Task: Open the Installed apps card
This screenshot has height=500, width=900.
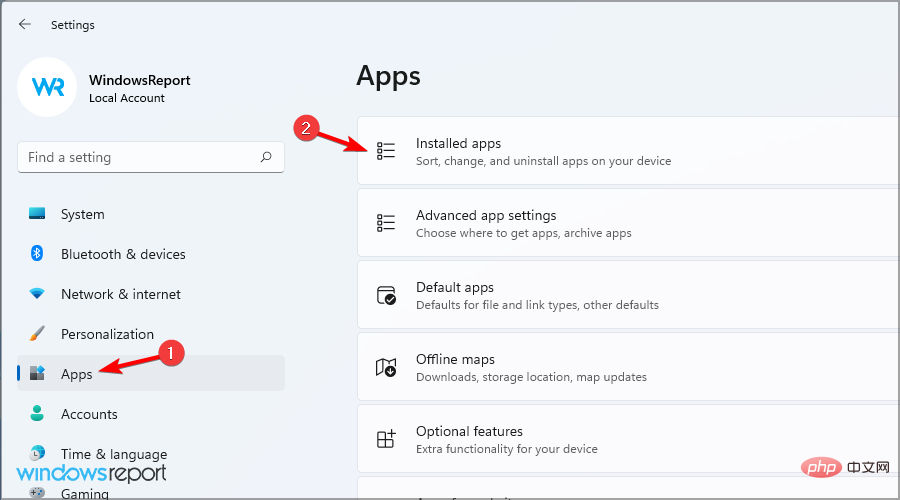Action: tap(629, 151)
